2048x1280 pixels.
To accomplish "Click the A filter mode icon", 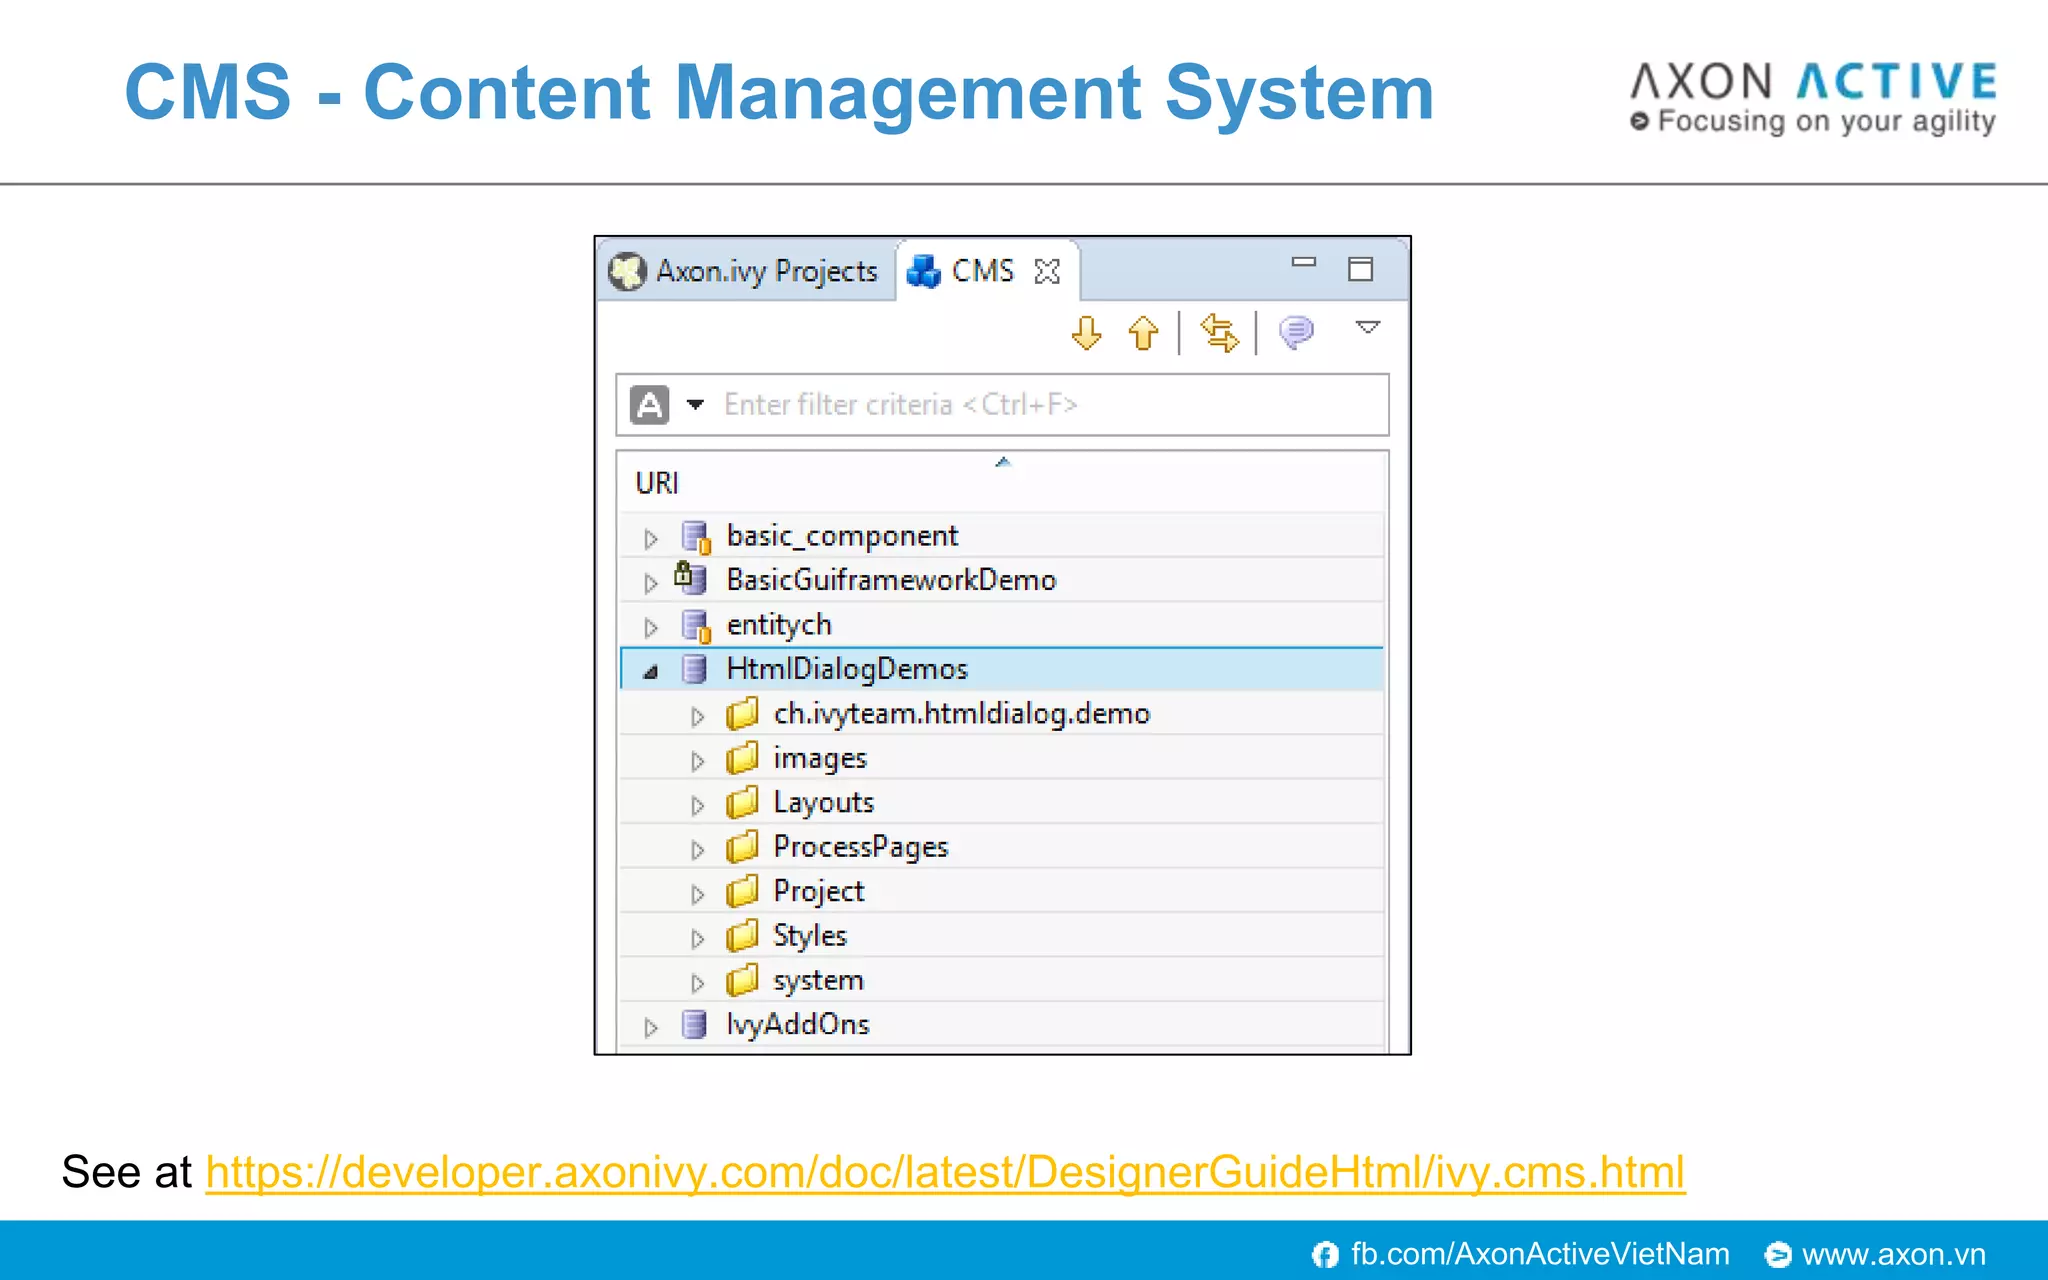I will [x=650, y=405].
